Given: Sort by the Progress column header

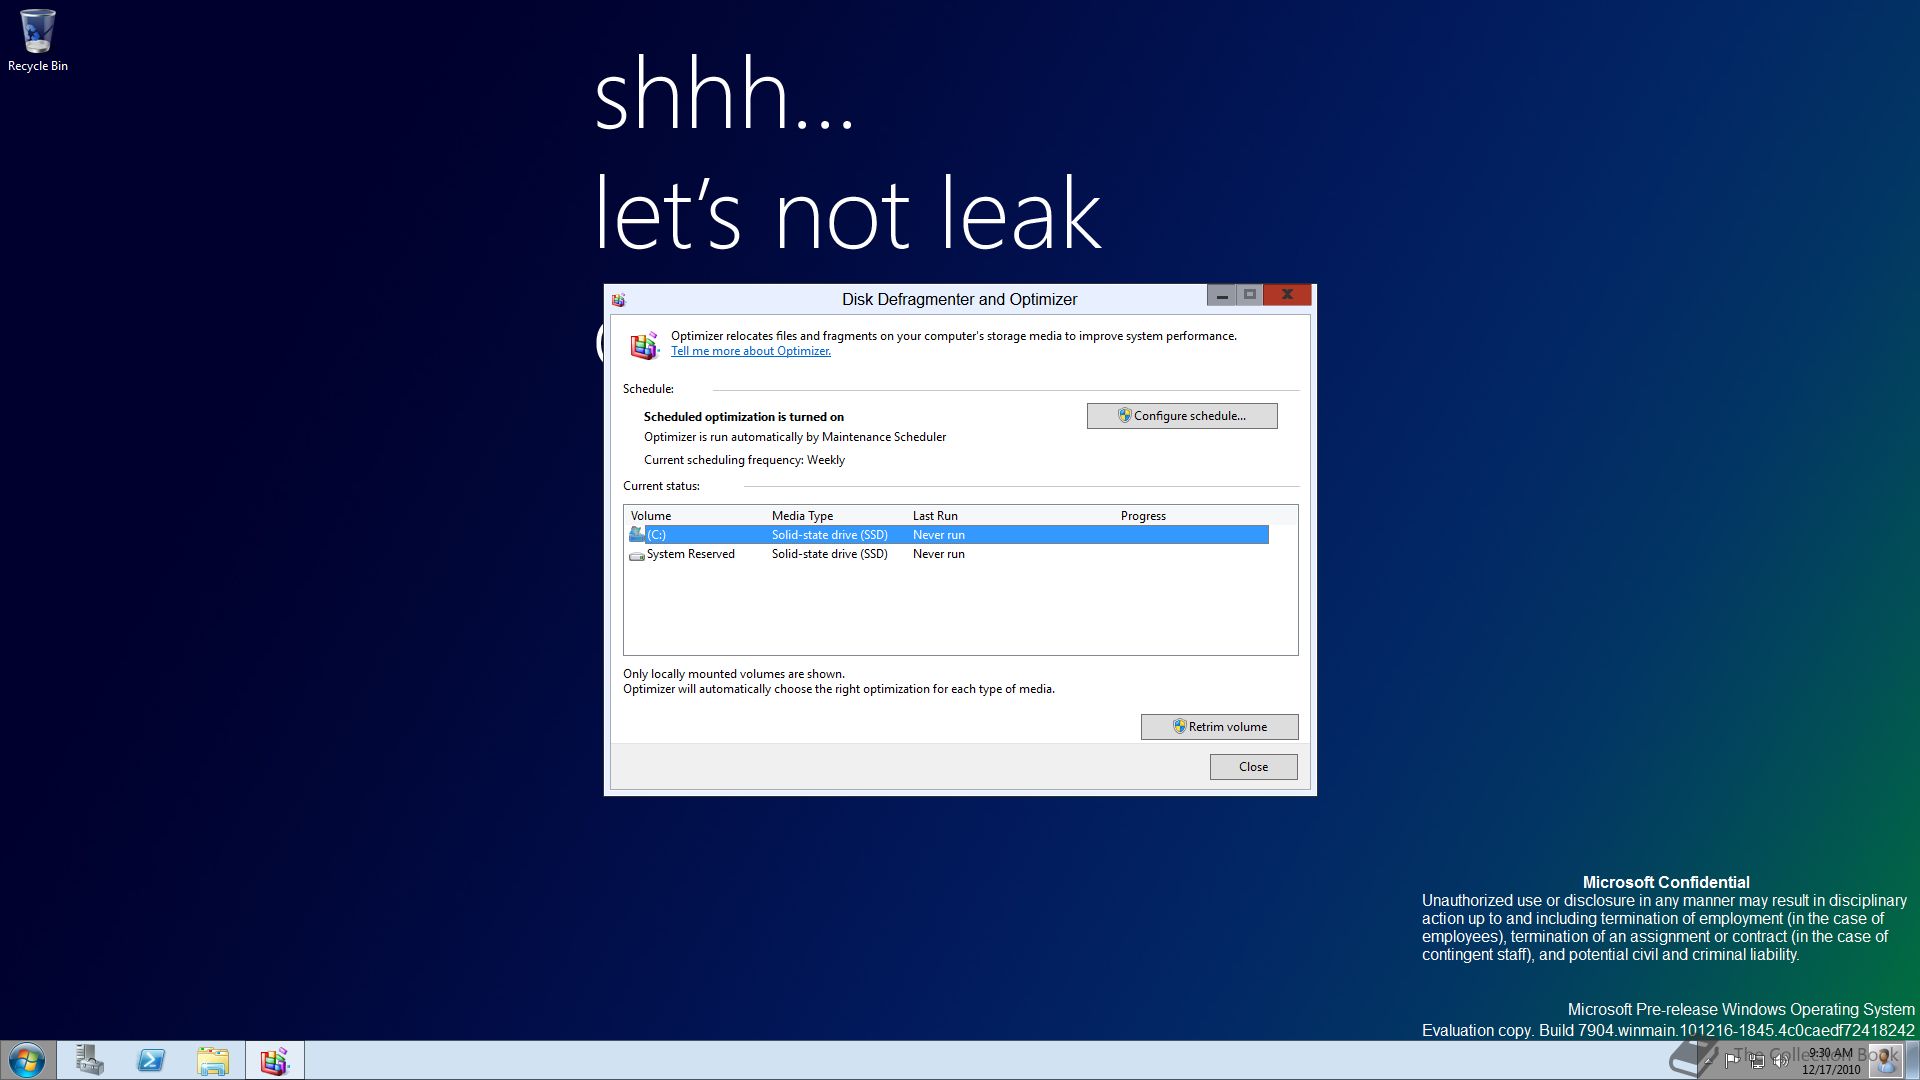Looking at the screenshot, I should coord(1192,516).
